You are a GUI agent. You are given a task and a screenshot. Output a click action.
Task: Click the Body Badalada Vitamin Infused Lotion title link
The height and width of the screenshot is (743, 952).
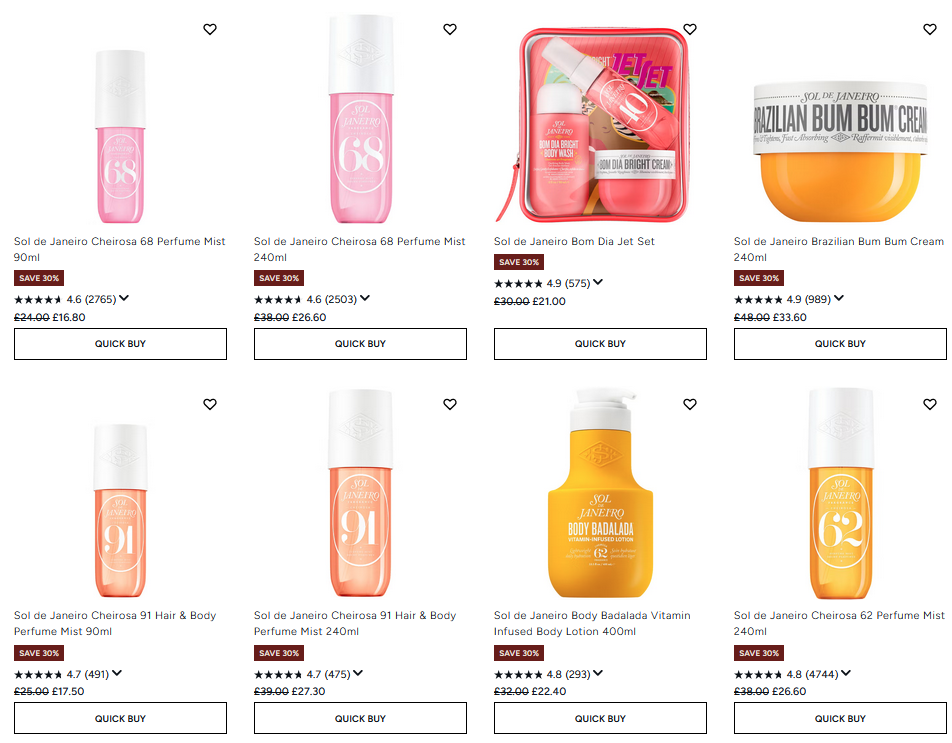click(591, 623)
